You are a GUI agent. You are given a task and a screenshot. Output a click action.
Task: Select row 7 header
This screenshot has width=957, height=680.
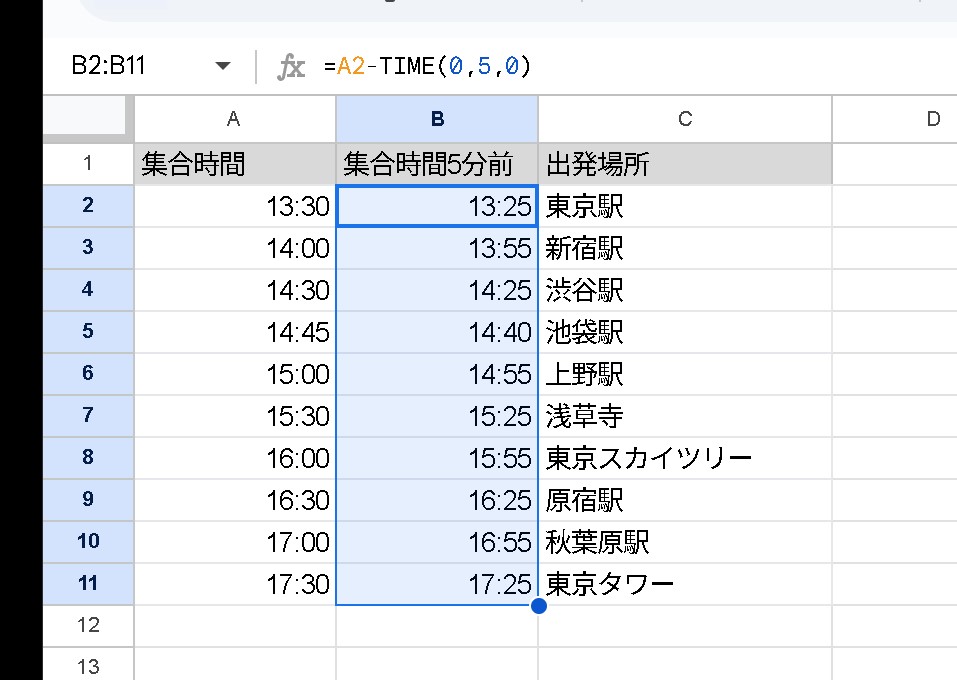tap(88, 415)
